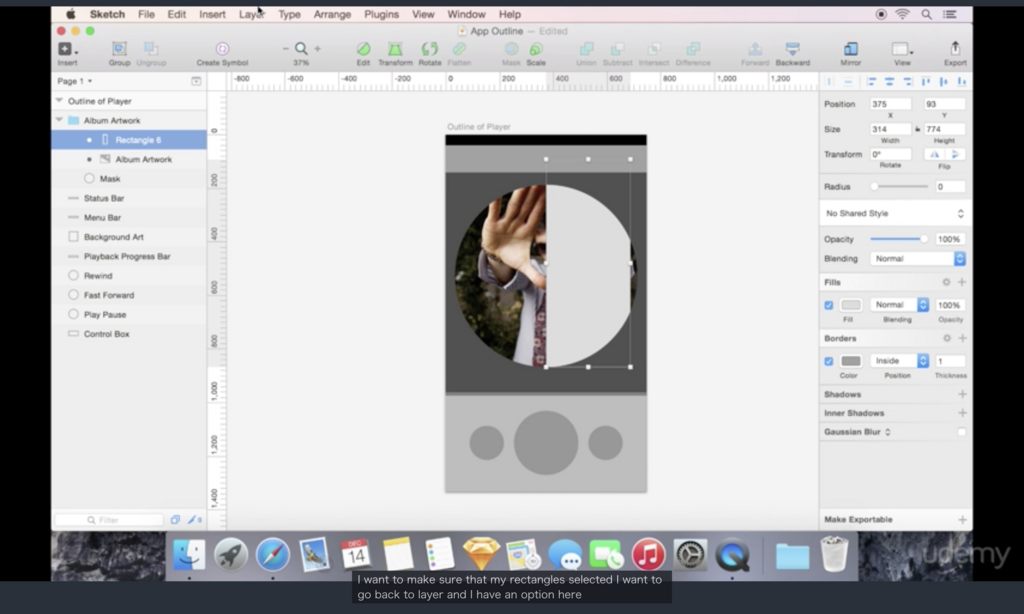Image resolution: width=1024 pixels, height=614 pixels.
Task: Open Spotlight search in menu bar
Action: pyautogui.click(x=926, y=14)
